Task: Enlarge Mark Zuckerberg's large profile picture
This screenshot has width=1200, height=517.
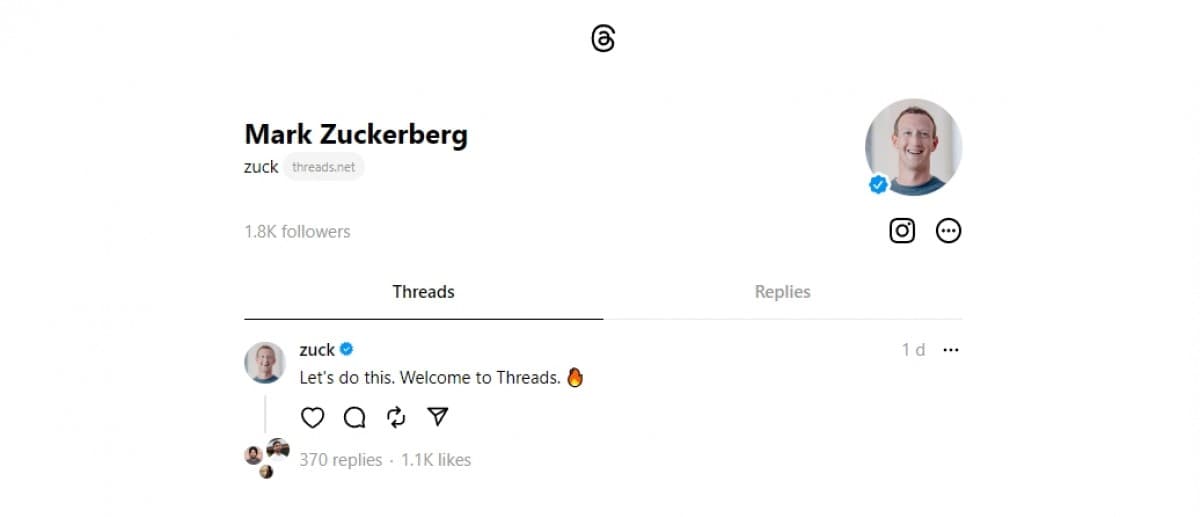Action: (x=913, y=147)
